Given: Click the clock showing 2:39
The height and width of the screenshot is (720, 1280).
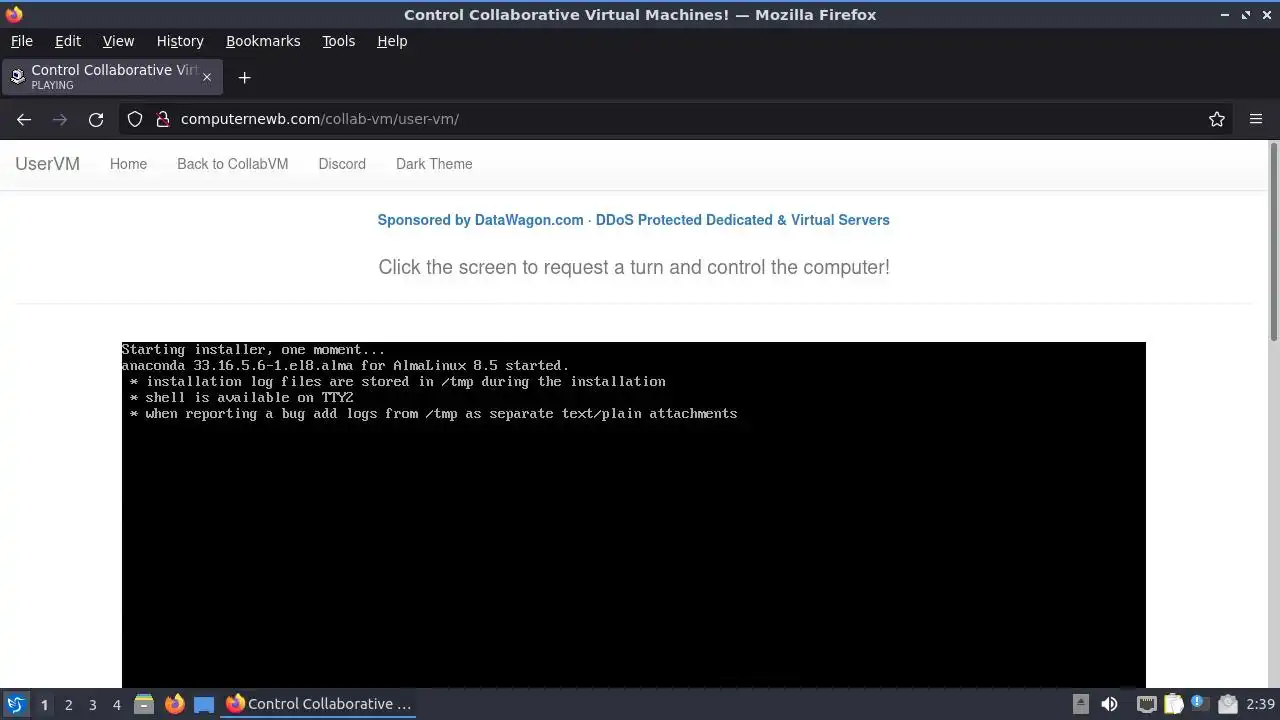Looking at the screenshot, I should pyautogui.click(x=1260, y=704).
